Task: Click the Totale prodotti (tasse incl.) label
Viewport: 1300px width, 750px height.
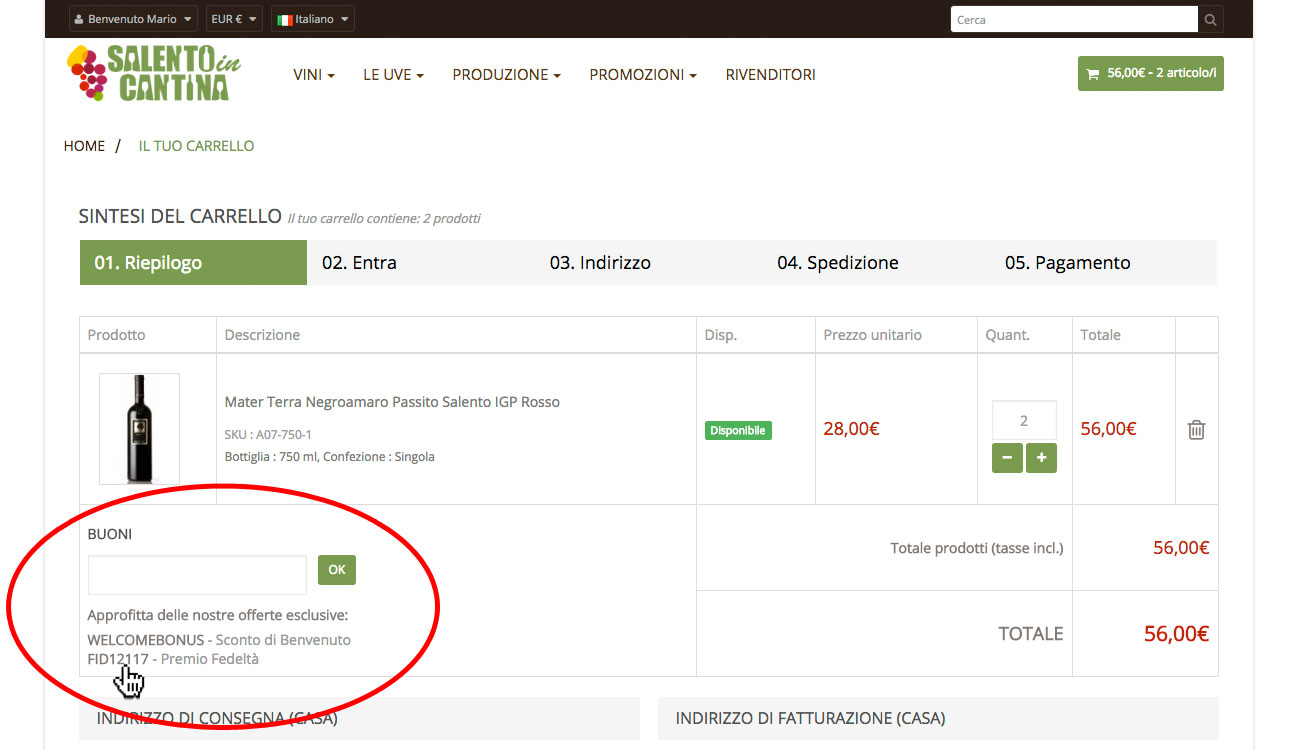Action: coord(977,548)
